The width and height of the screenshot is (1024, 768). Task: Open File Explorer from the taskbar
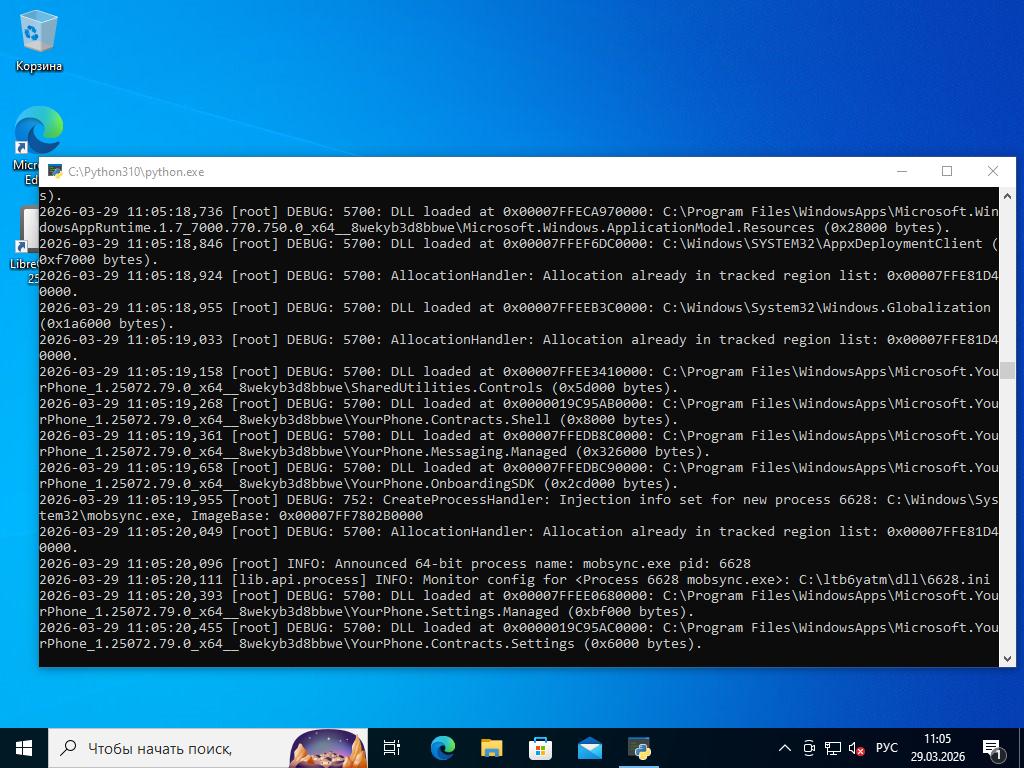pyautogui.click(x=491, y=748)
